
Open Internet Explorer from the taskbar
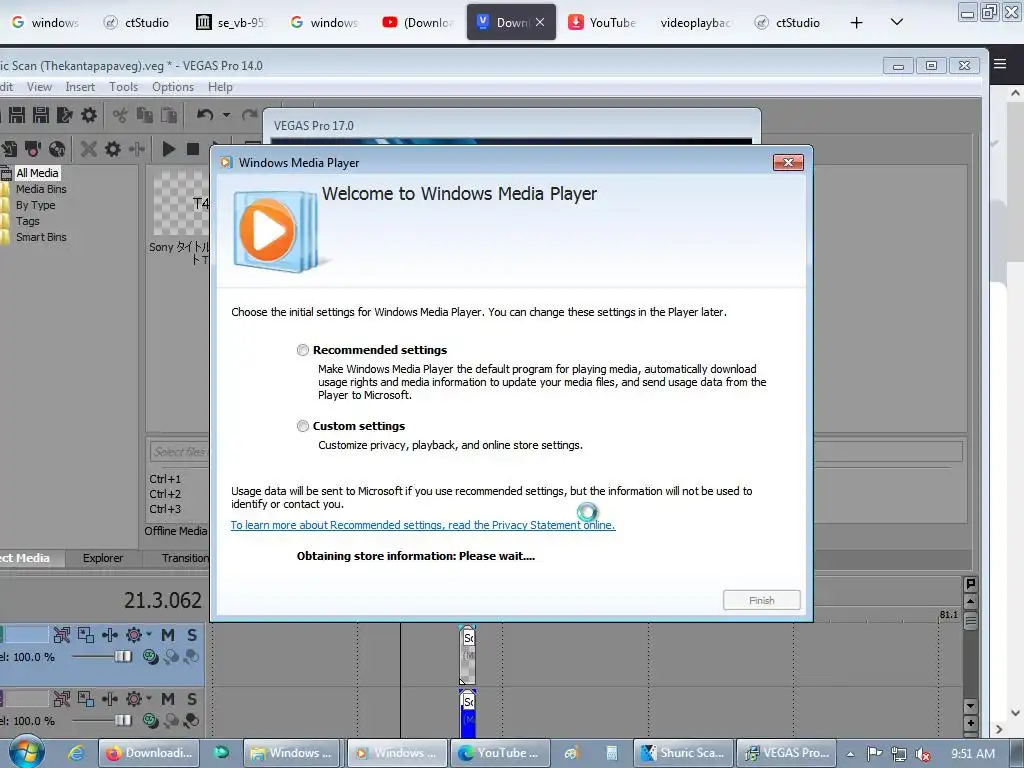pyautogui.click(x=76, y=753)
